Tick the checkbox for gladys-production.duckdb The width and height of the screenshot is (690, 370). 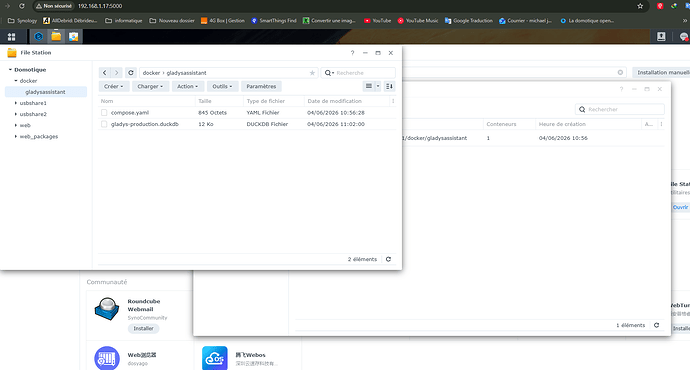[104, 124]
